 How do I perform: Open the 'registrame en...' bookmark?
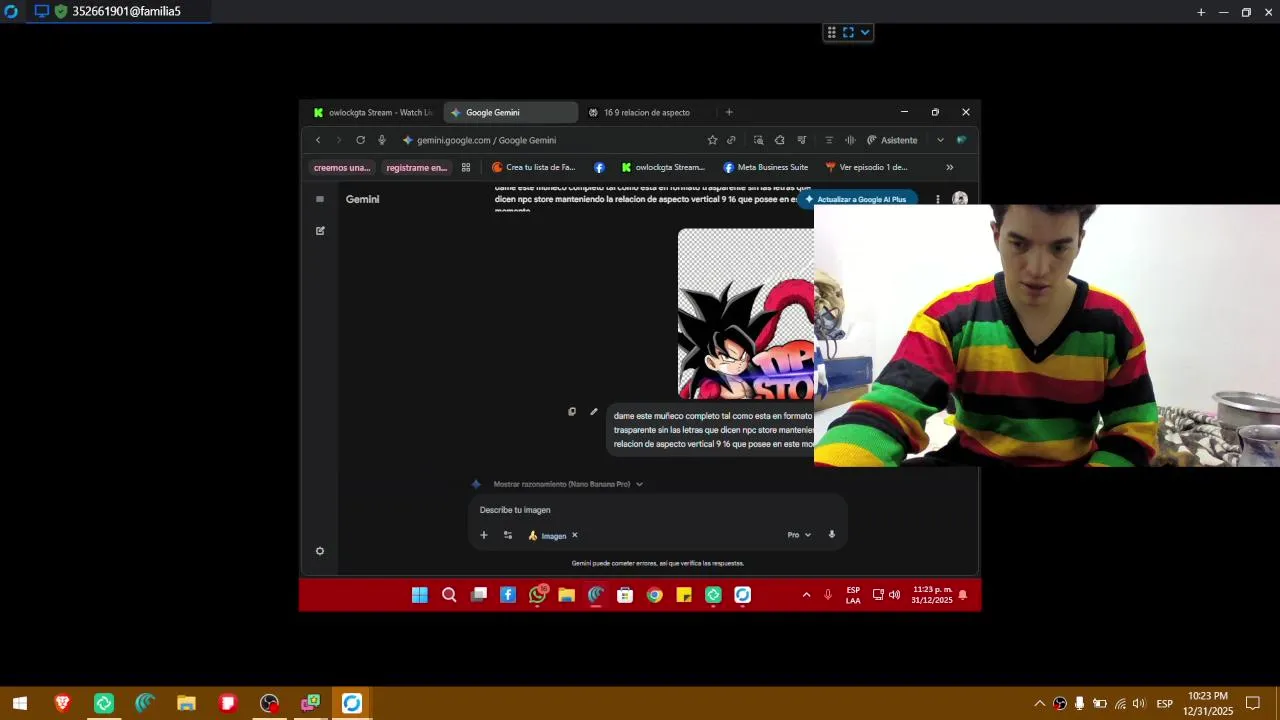tap(416, 167)
